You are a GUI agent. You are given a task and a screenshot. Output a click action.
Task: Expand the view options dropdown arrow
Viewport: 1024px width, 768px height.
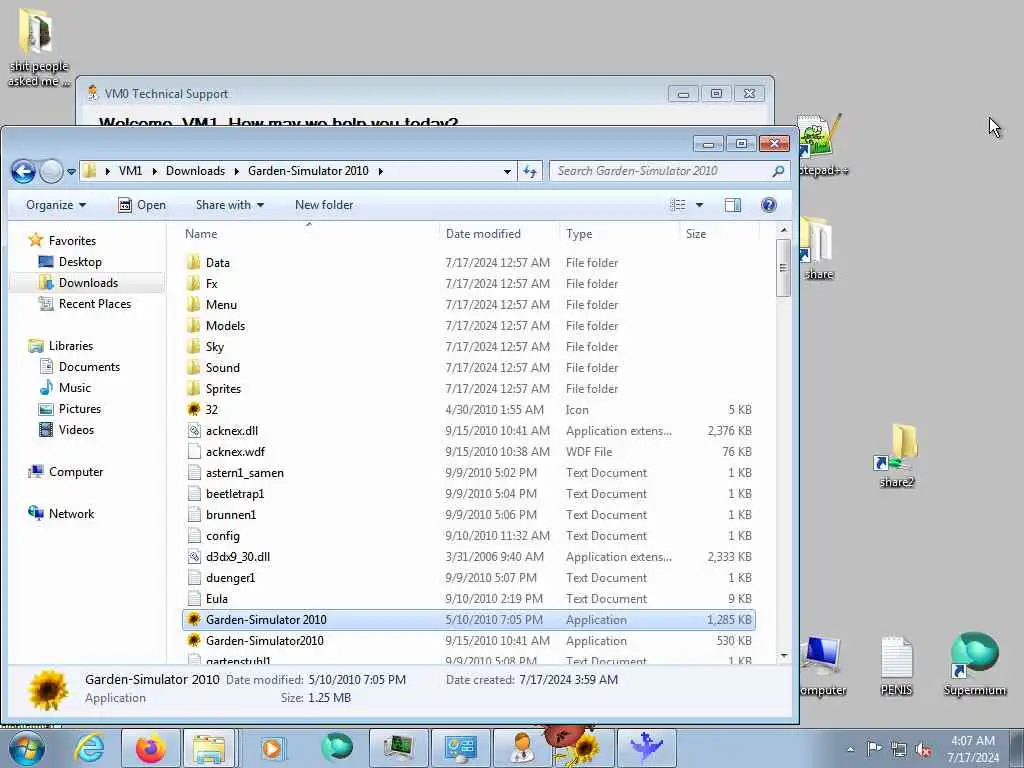tap(699, 205)
